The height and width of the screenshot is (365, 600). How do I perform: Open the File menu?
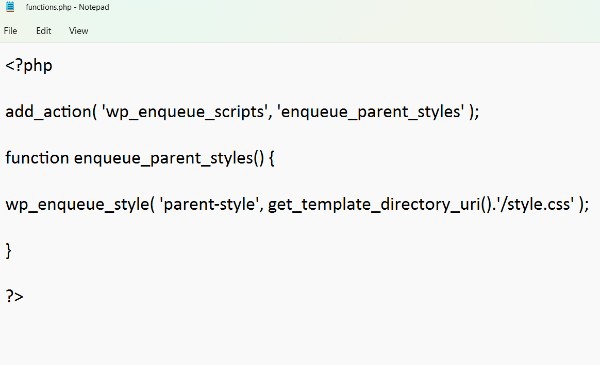coord(10,31)
